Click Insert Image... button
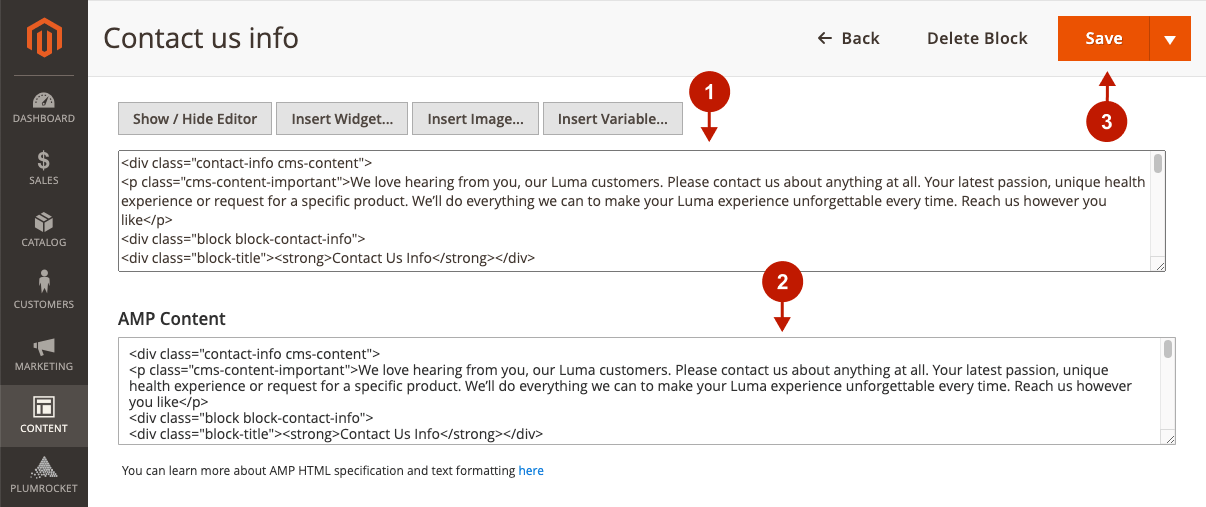The height and width of the screenshot is (507, 1206). [x=475, y=118]
